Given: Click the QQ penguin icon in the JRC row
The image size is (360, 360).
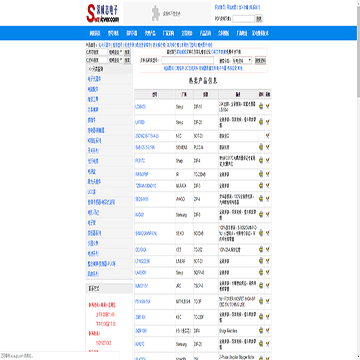Looking at the screenshot, I should 261,286.
